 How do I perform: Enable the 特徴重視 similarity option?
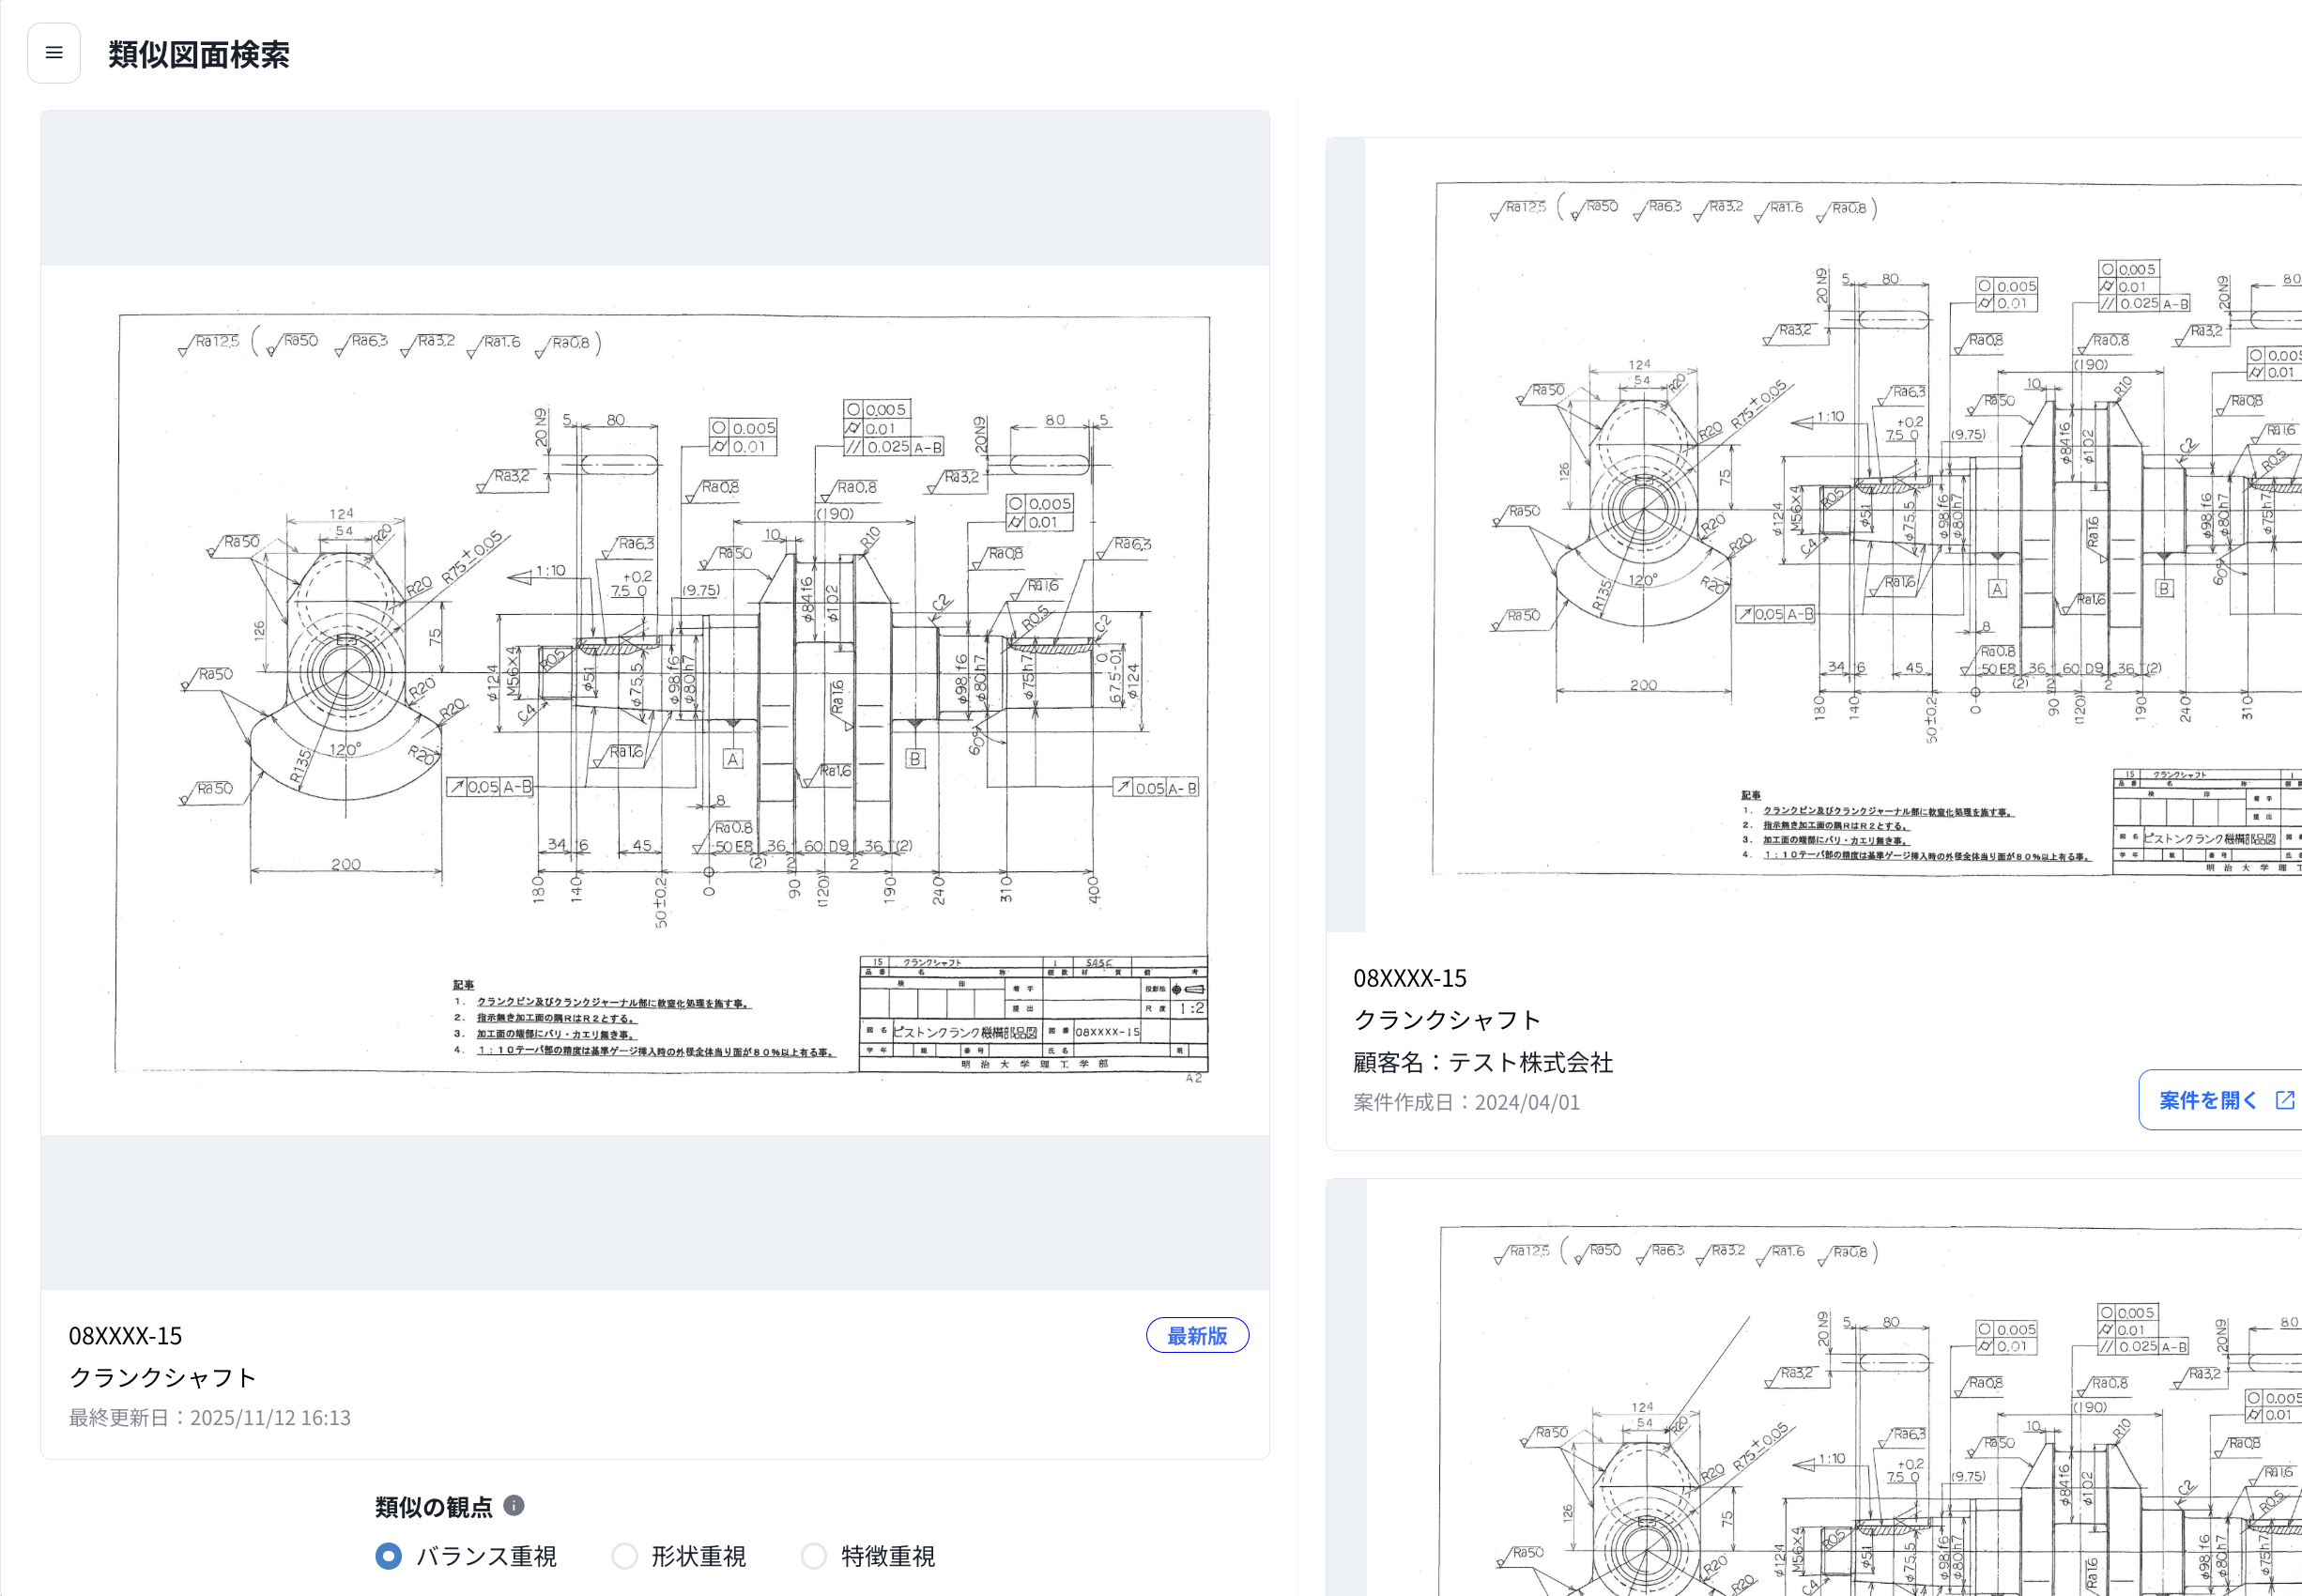(x=813, y=1556)
